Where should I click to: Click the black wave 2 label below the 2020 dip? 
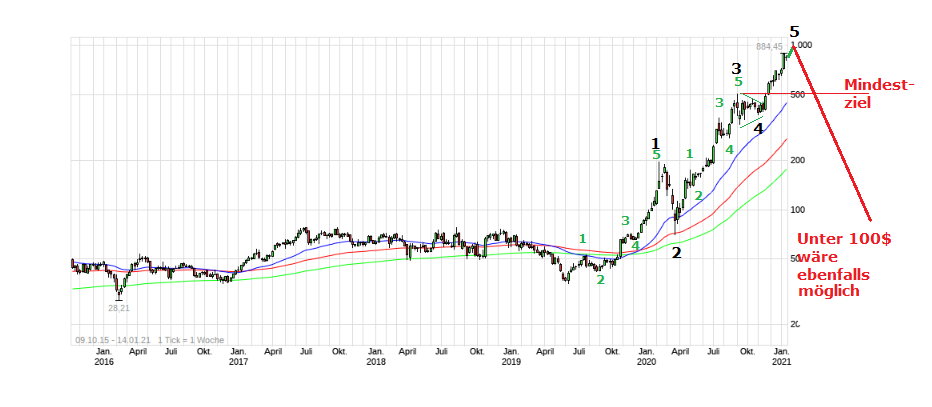tap(677, 253)
